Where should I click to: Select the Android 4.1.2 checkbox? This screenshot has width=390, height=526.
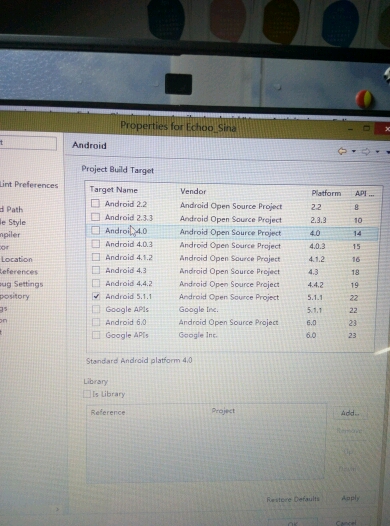coord(96,257)
